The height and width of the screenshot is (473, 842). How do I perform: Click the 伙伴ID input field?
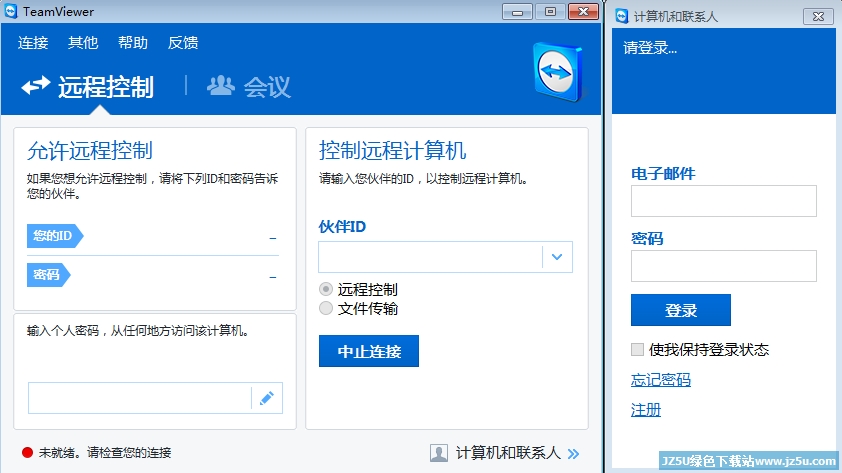tap(430, 257)
